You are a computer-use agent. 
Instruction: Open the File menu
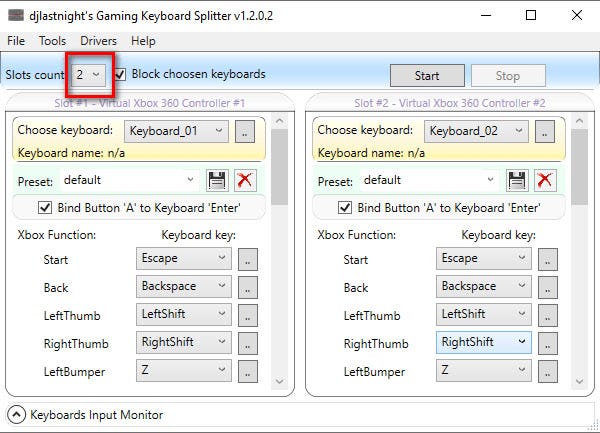[x=16, y=41]
